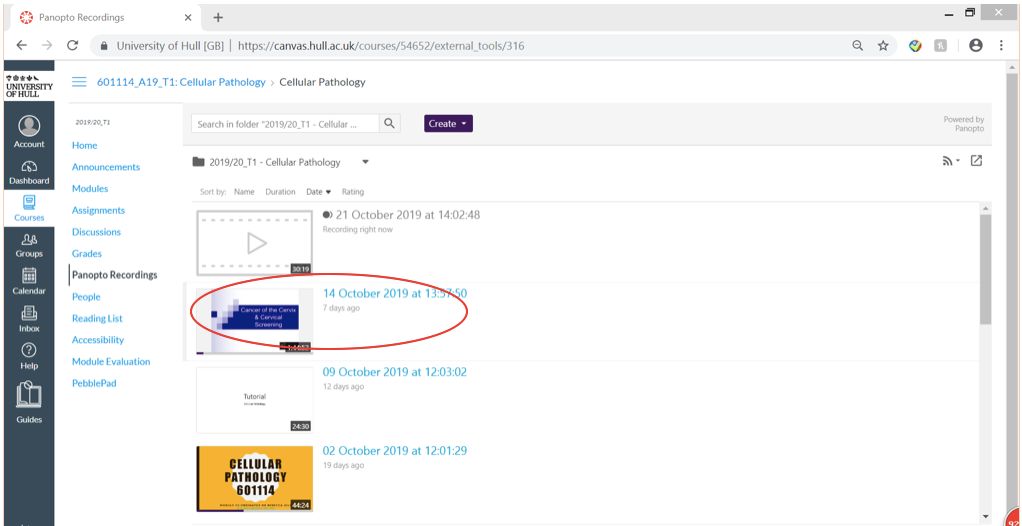Open Announcements in the course menu

tap(106, 167)
